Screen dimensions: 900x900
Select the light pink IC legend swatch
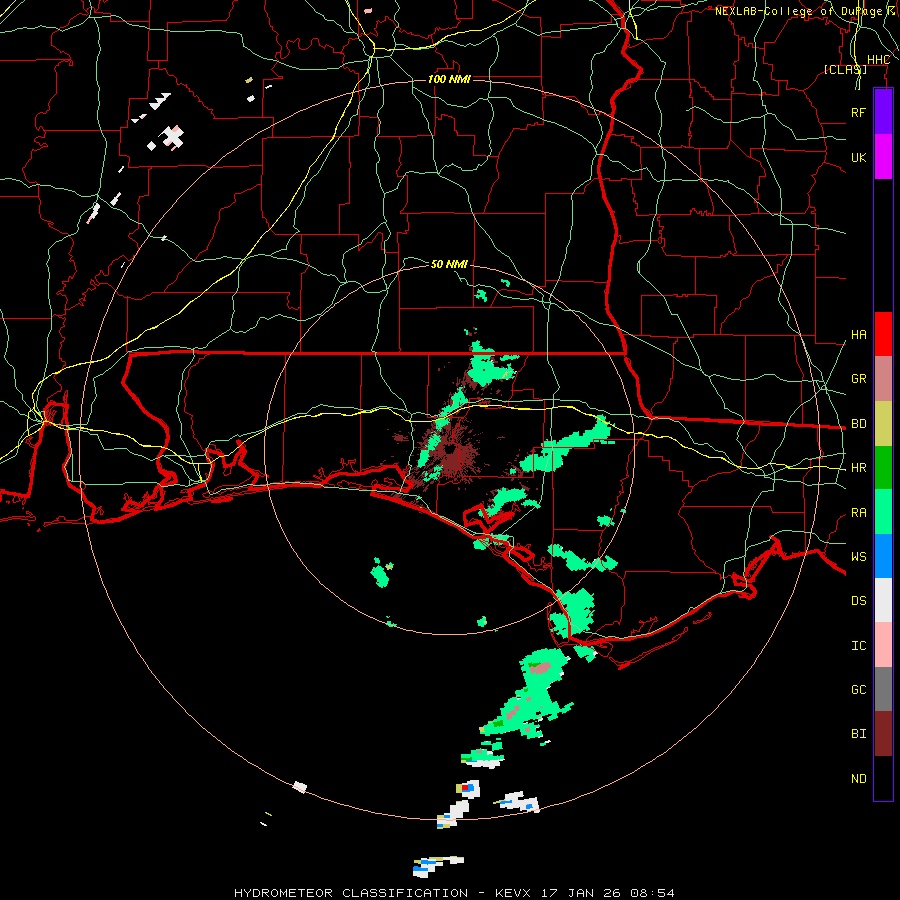[x=883, y=645]
